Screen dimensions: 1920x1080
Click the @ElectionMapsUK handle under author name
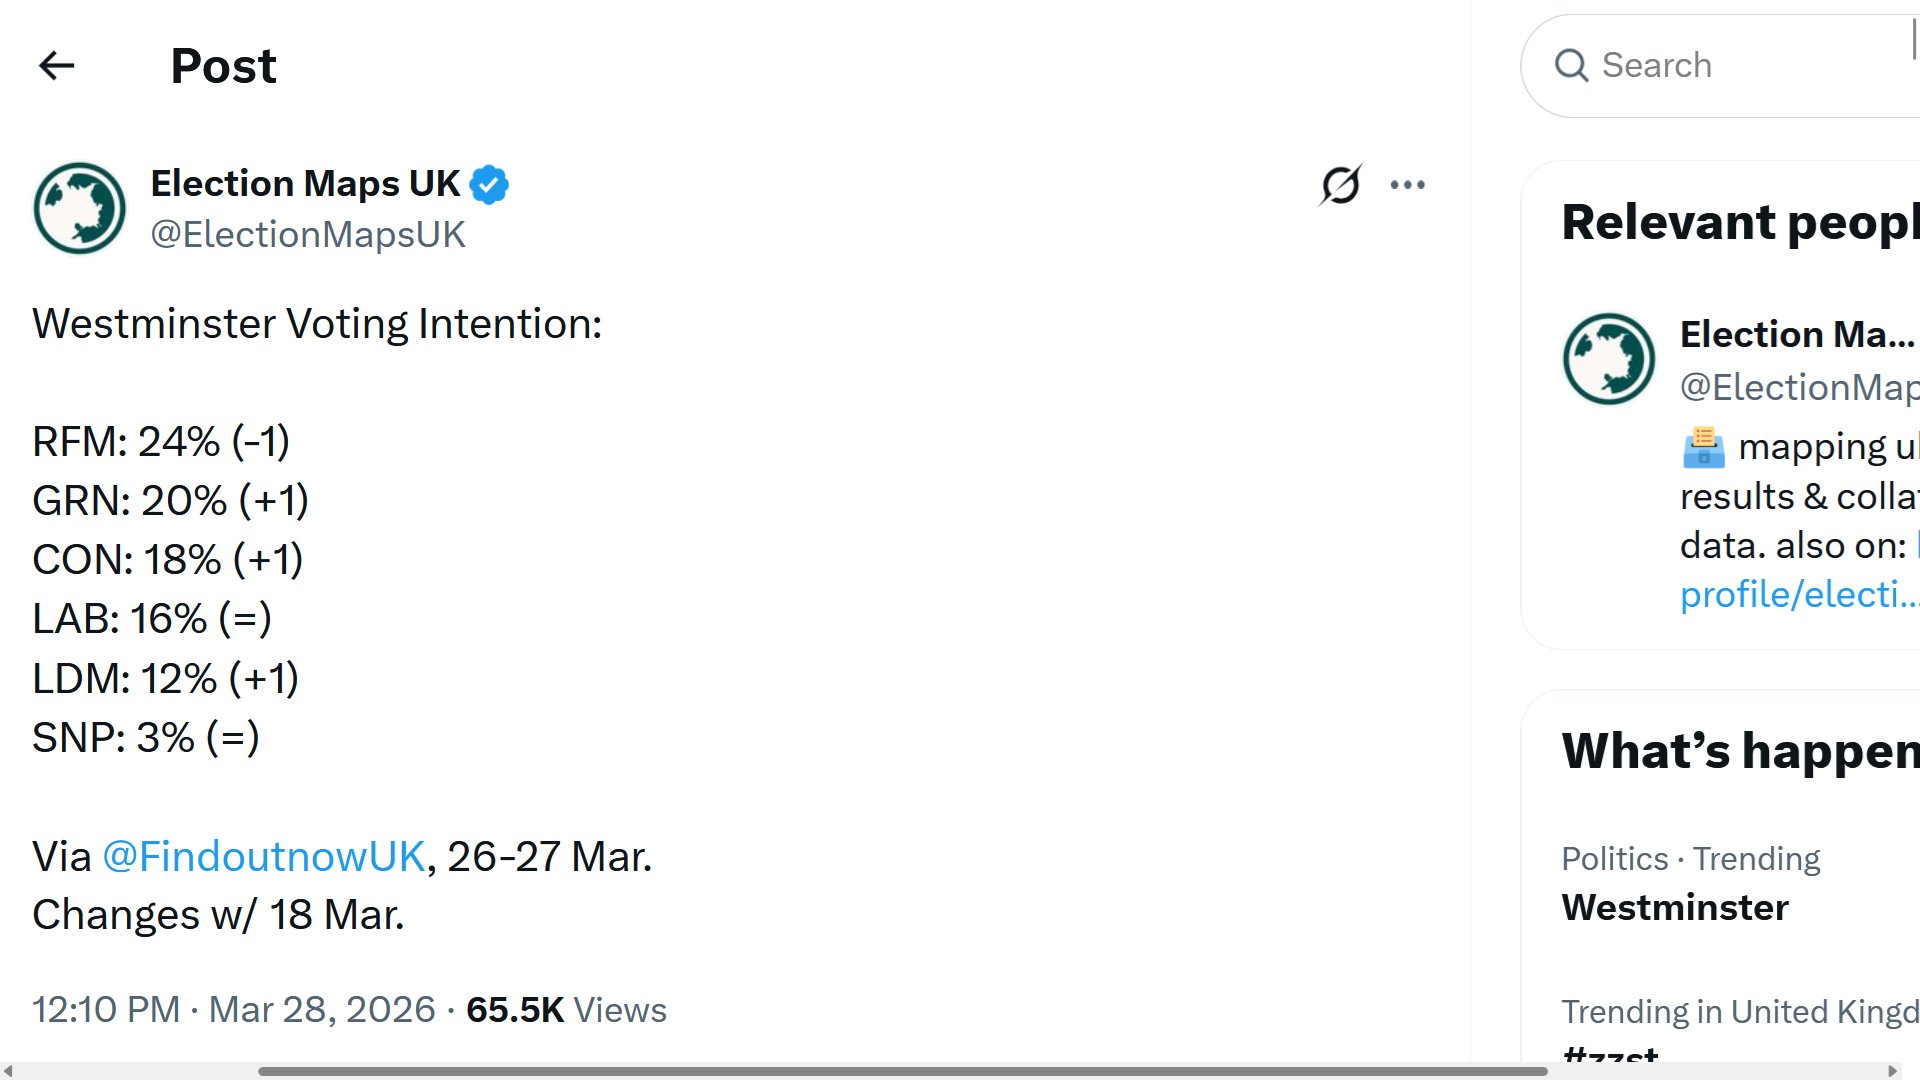(308, 234)
